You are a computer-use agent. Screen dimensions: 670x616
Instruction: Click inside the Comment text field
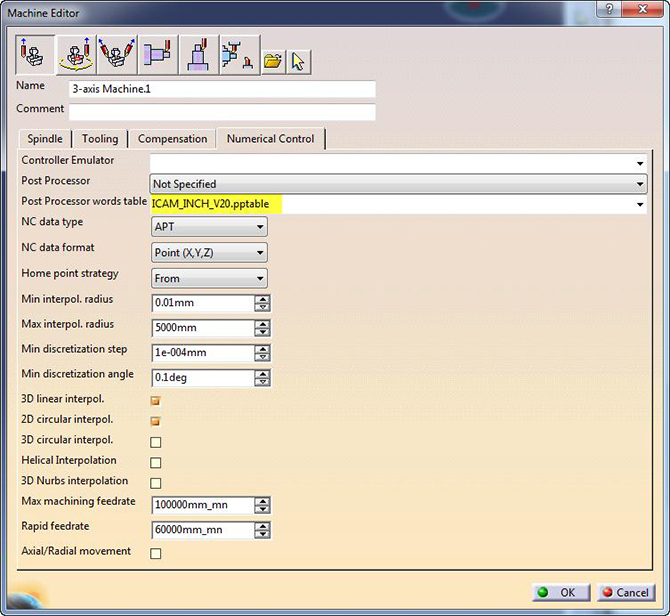[x=222, y=111]
